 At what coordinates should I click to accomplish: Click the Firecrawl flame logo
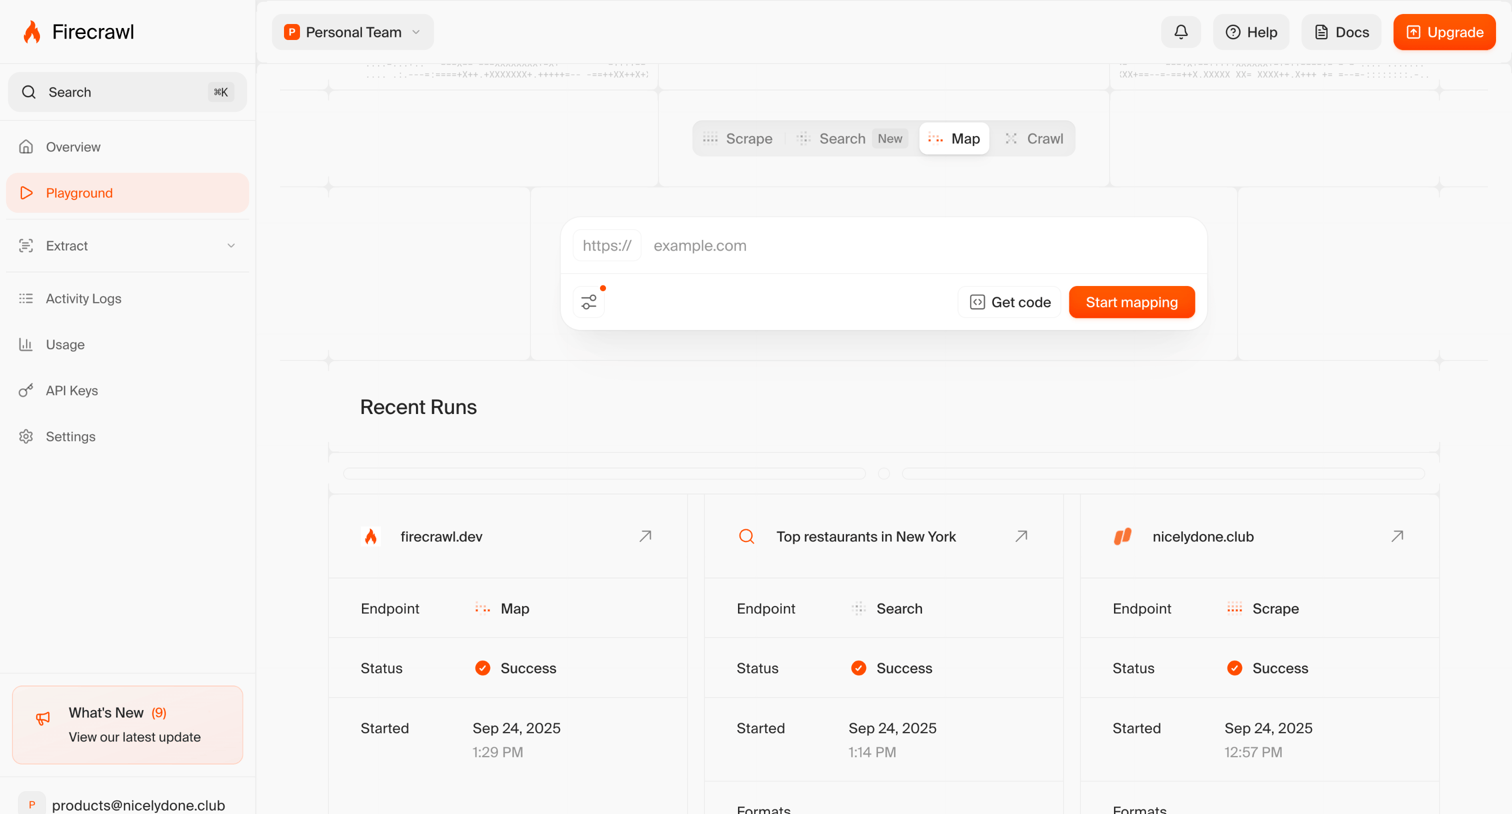(32, 32)
